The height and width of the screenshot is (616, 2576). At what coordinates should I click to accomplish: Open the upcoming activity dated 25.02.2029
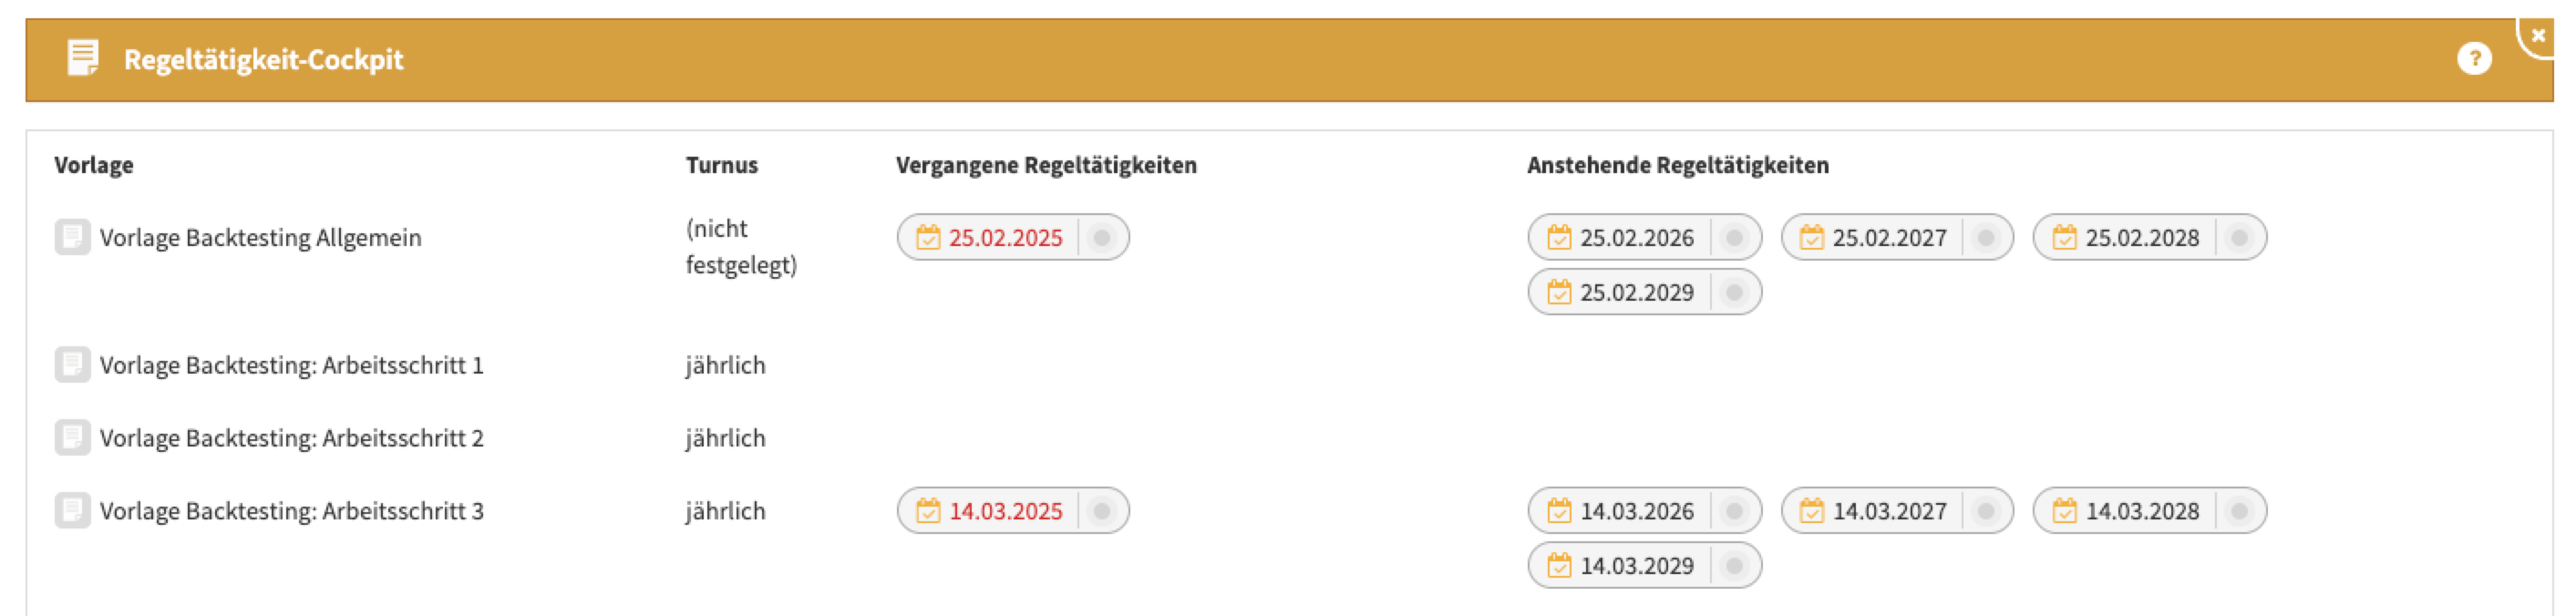click(x=1636, y=293)
